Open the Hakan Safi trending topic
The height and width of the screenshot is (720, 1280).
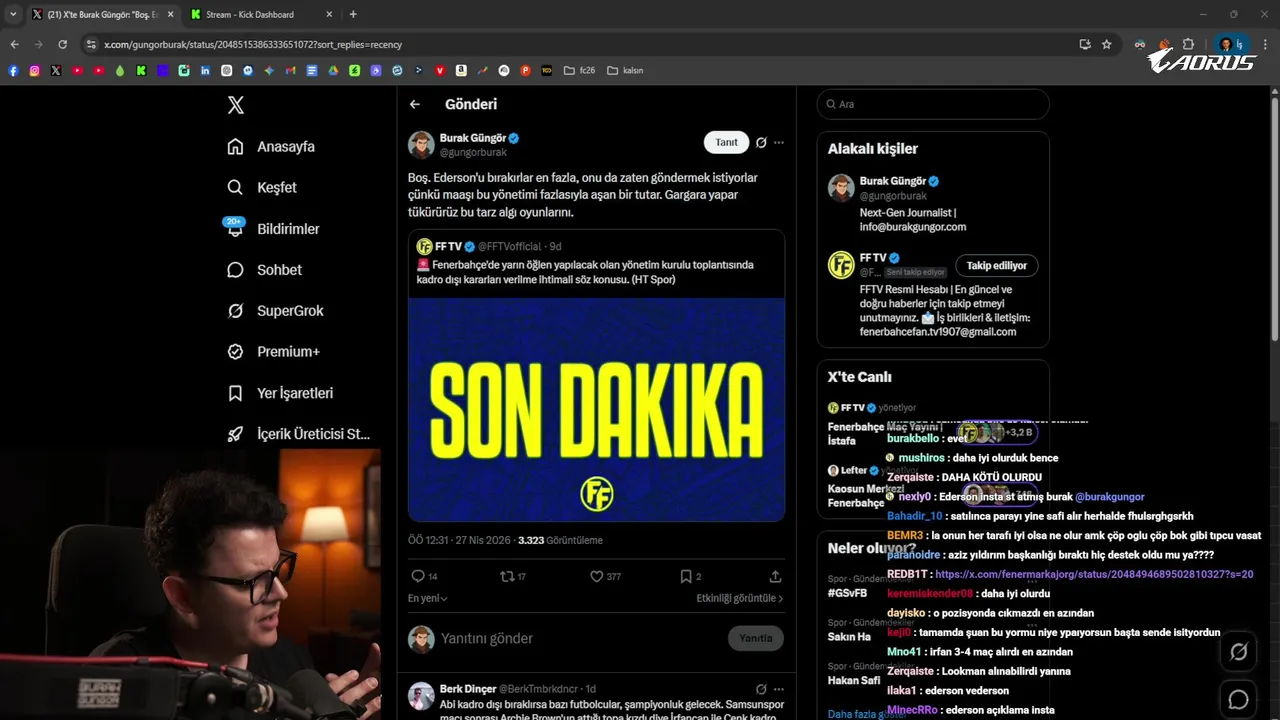coord(853,680)
